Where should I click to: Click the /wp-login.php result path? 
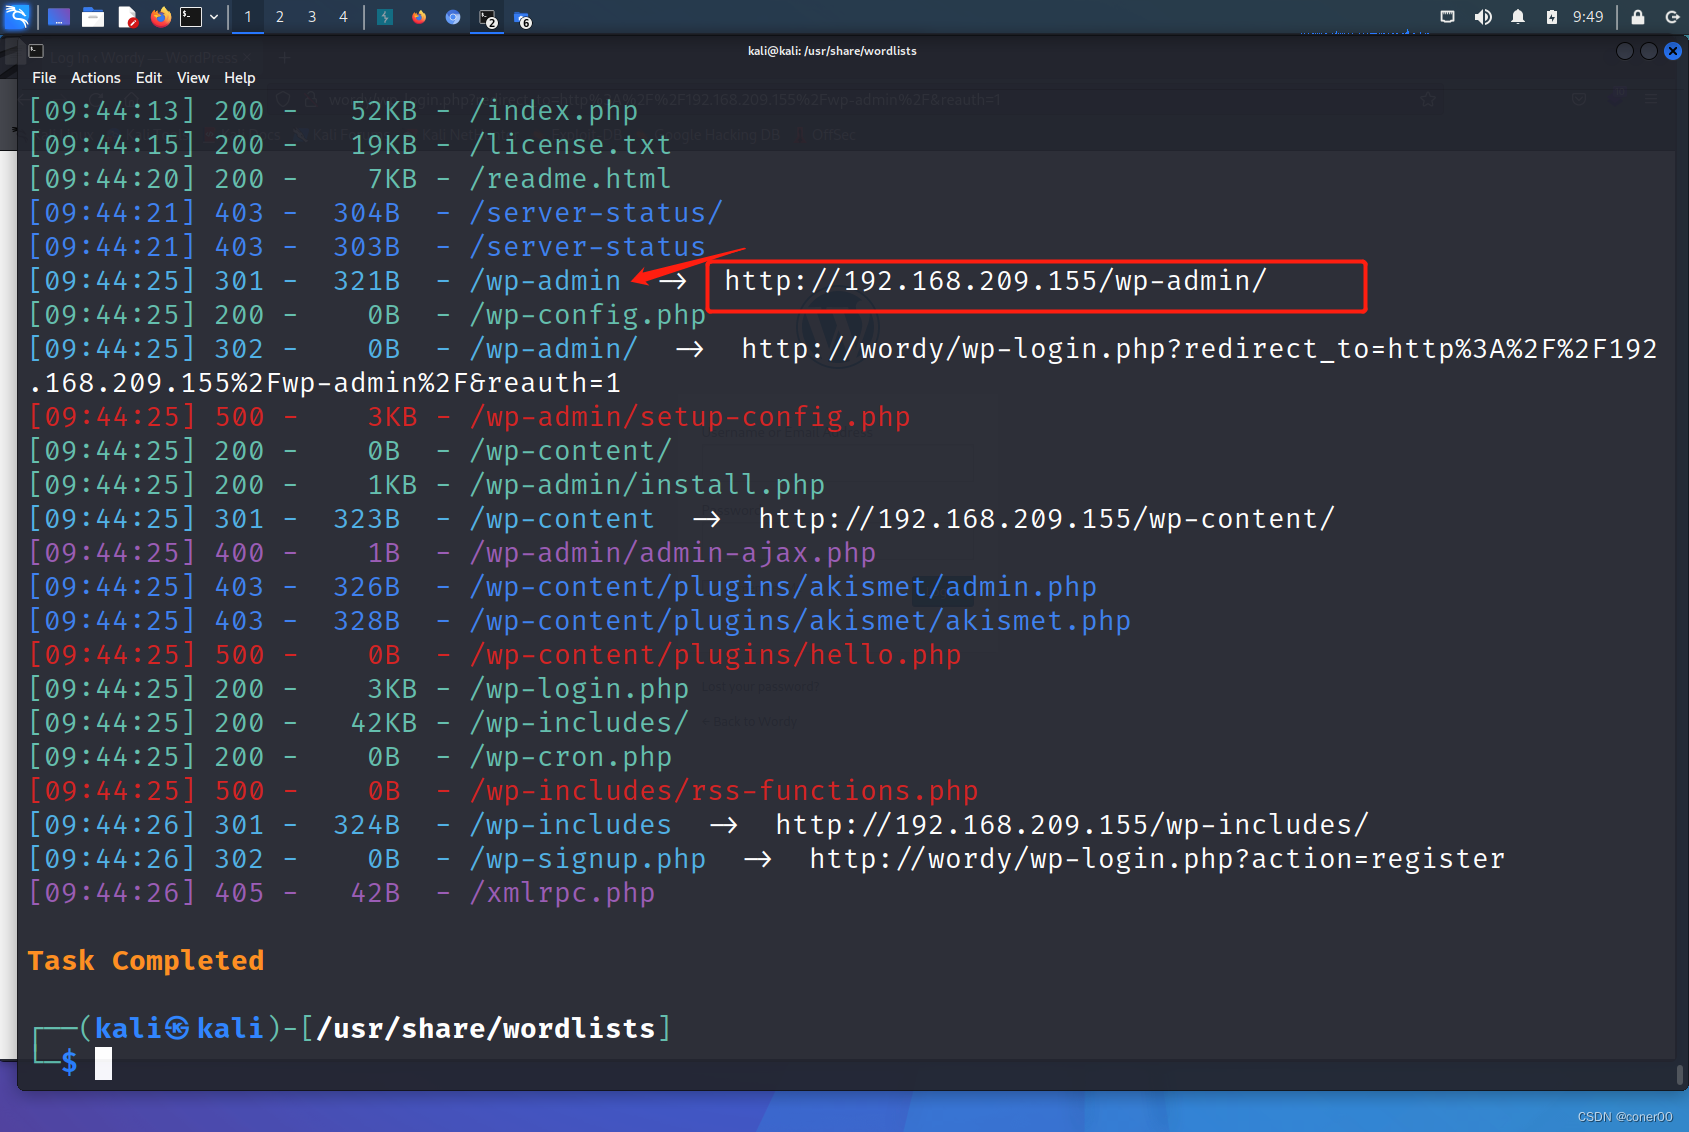579,689
